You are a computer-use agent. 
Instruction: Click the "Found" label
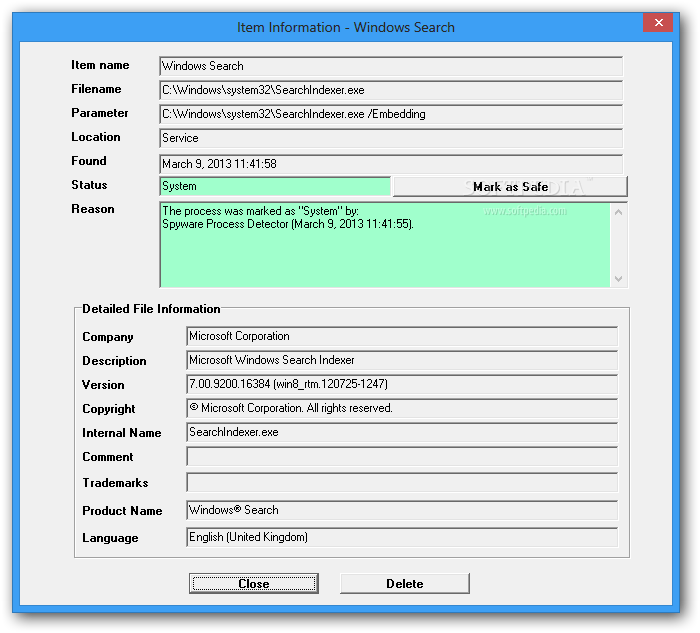pos(89,161)
